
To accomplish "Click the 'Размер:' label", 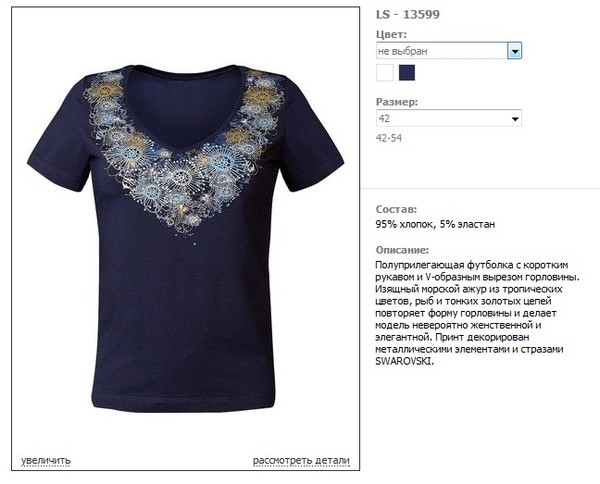I will pos(397,102).
